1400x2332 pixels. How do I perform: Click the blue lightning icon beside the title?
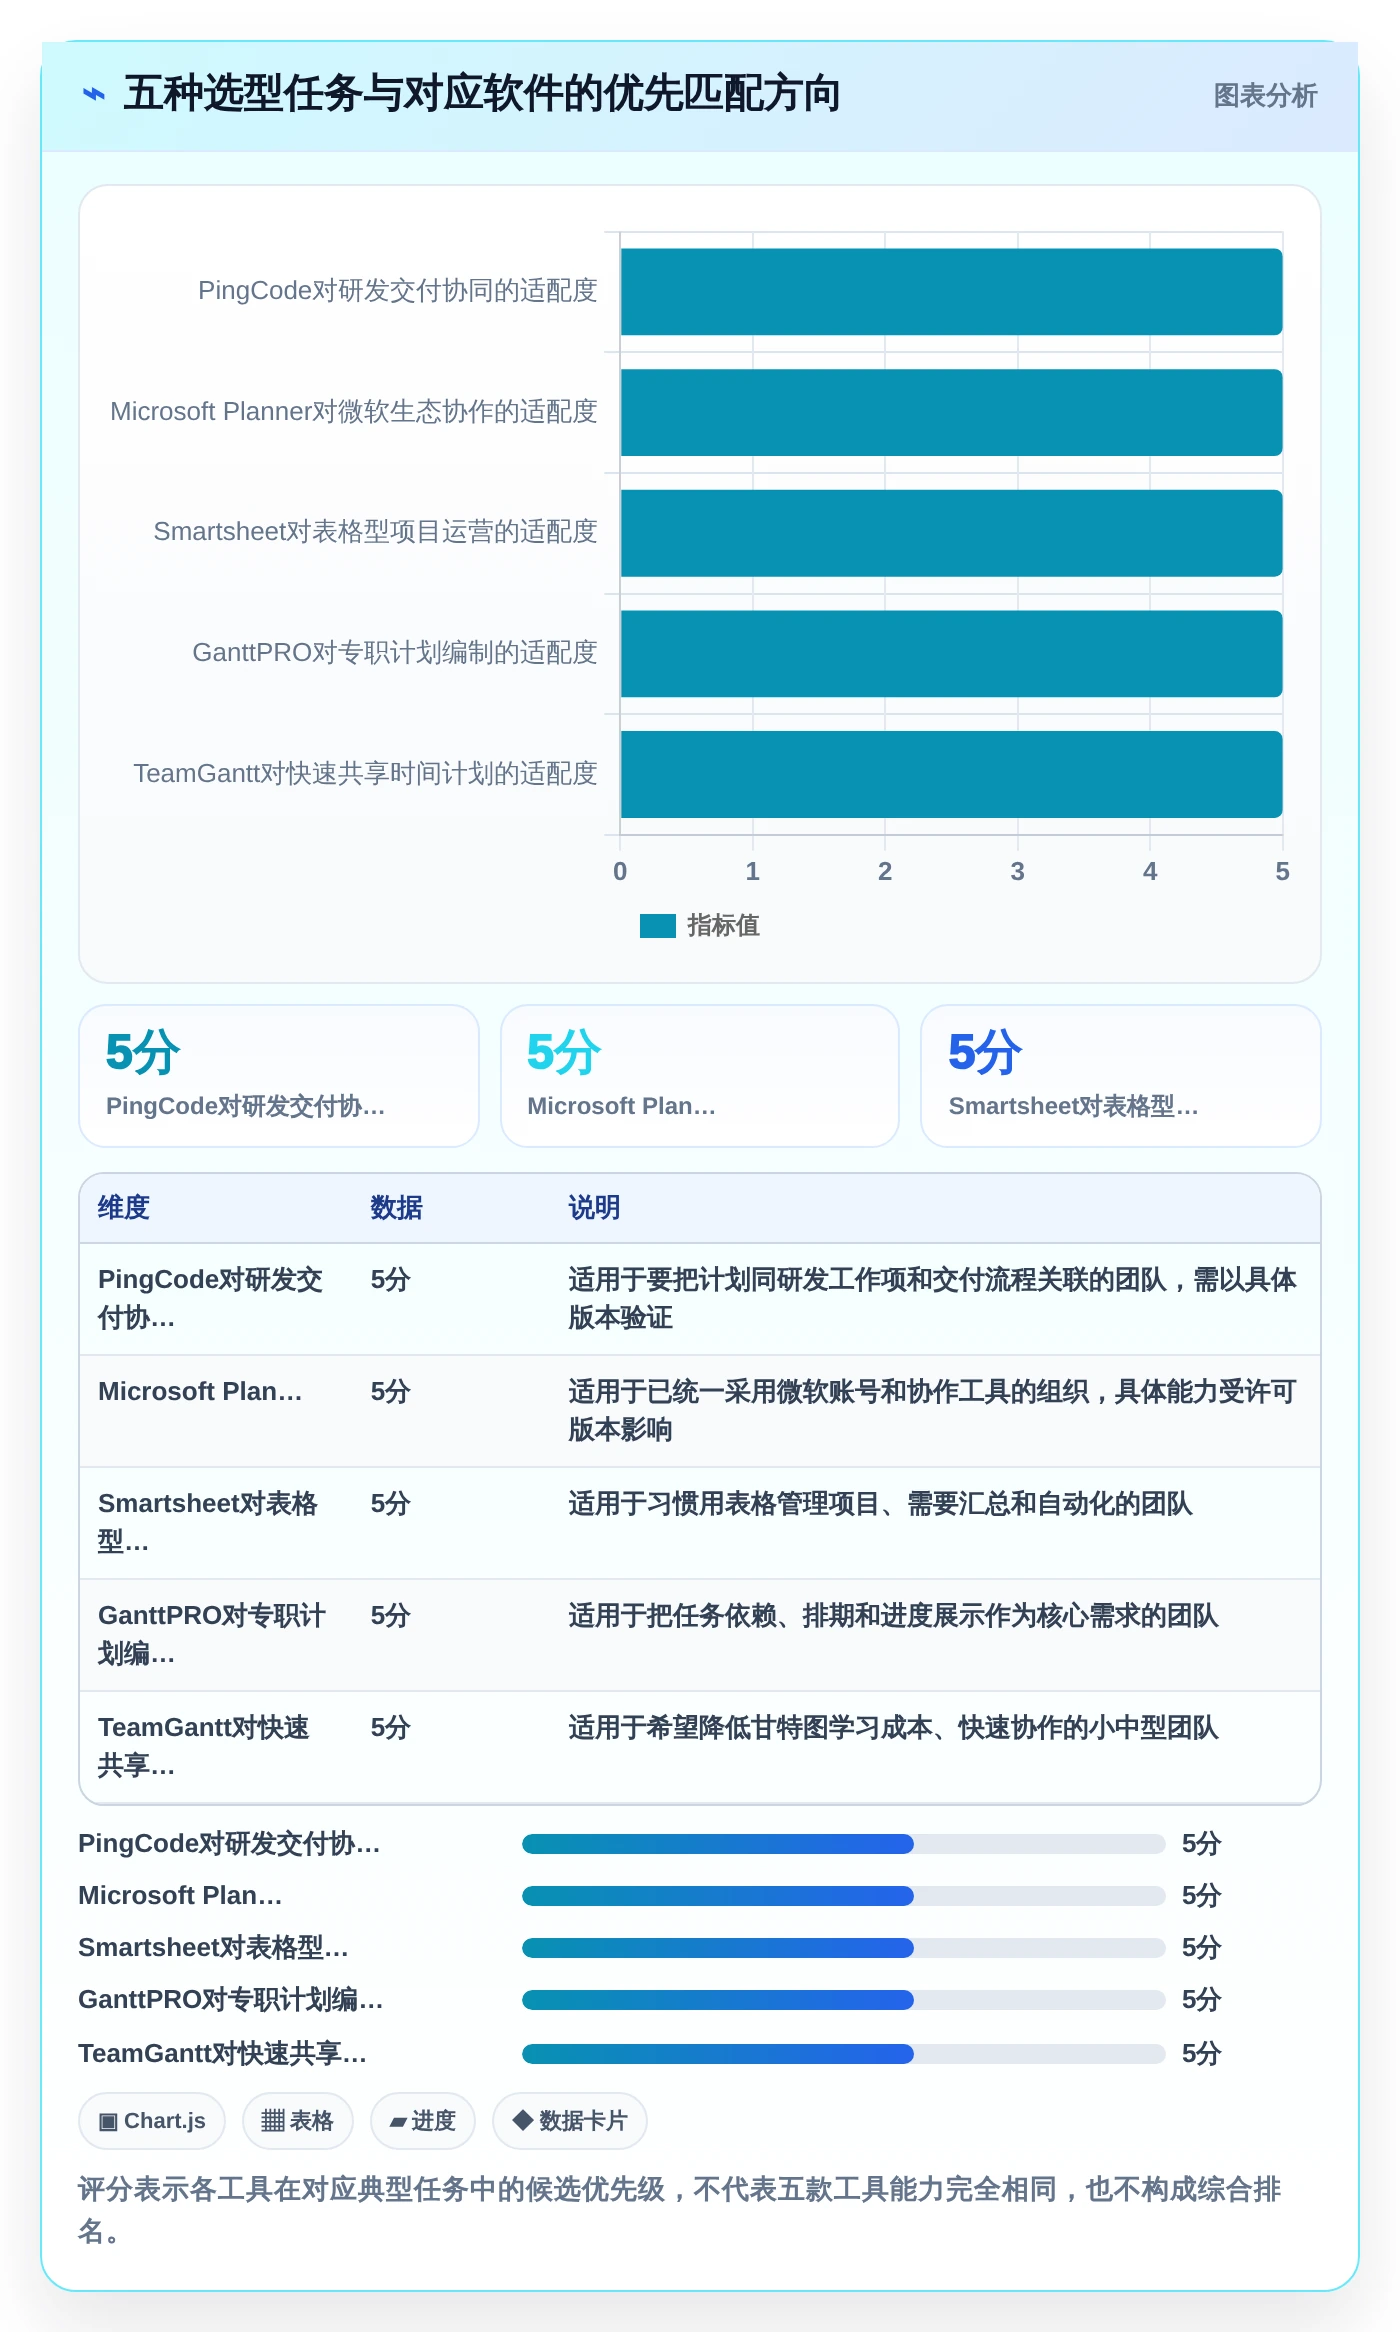(94, 95)
